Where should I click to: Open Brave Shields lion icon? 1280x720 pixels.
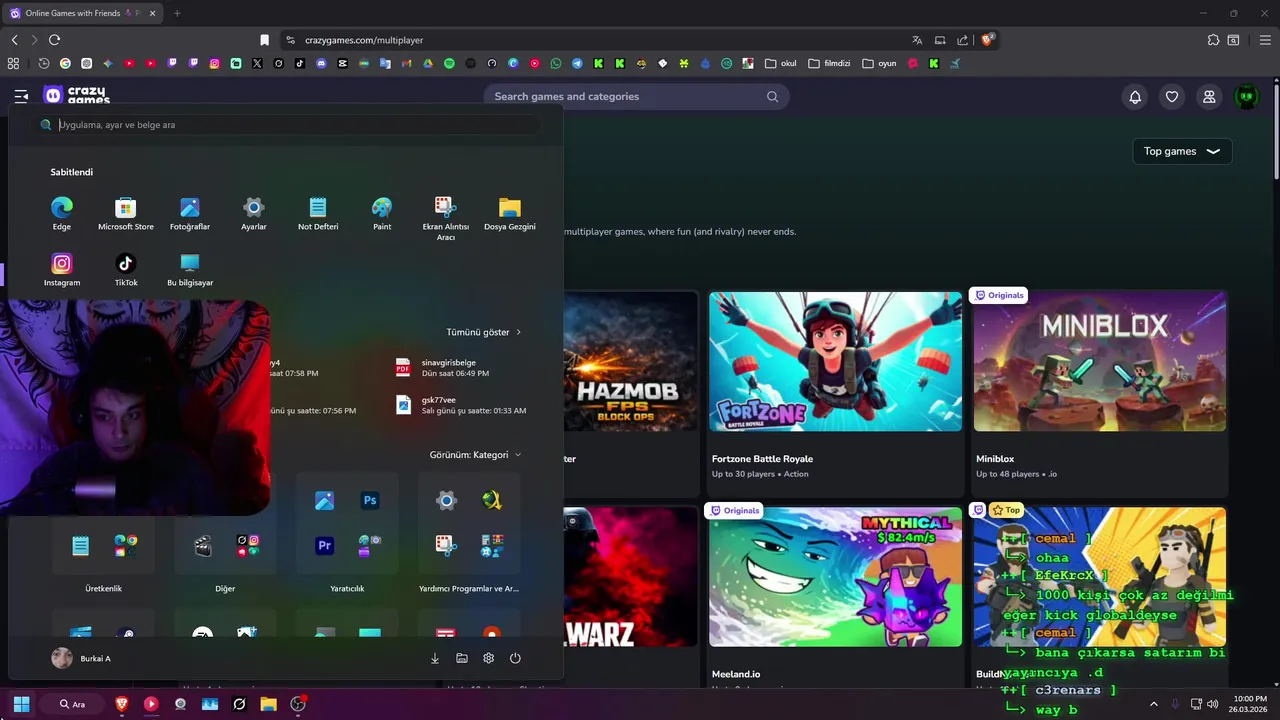[987, 40]
